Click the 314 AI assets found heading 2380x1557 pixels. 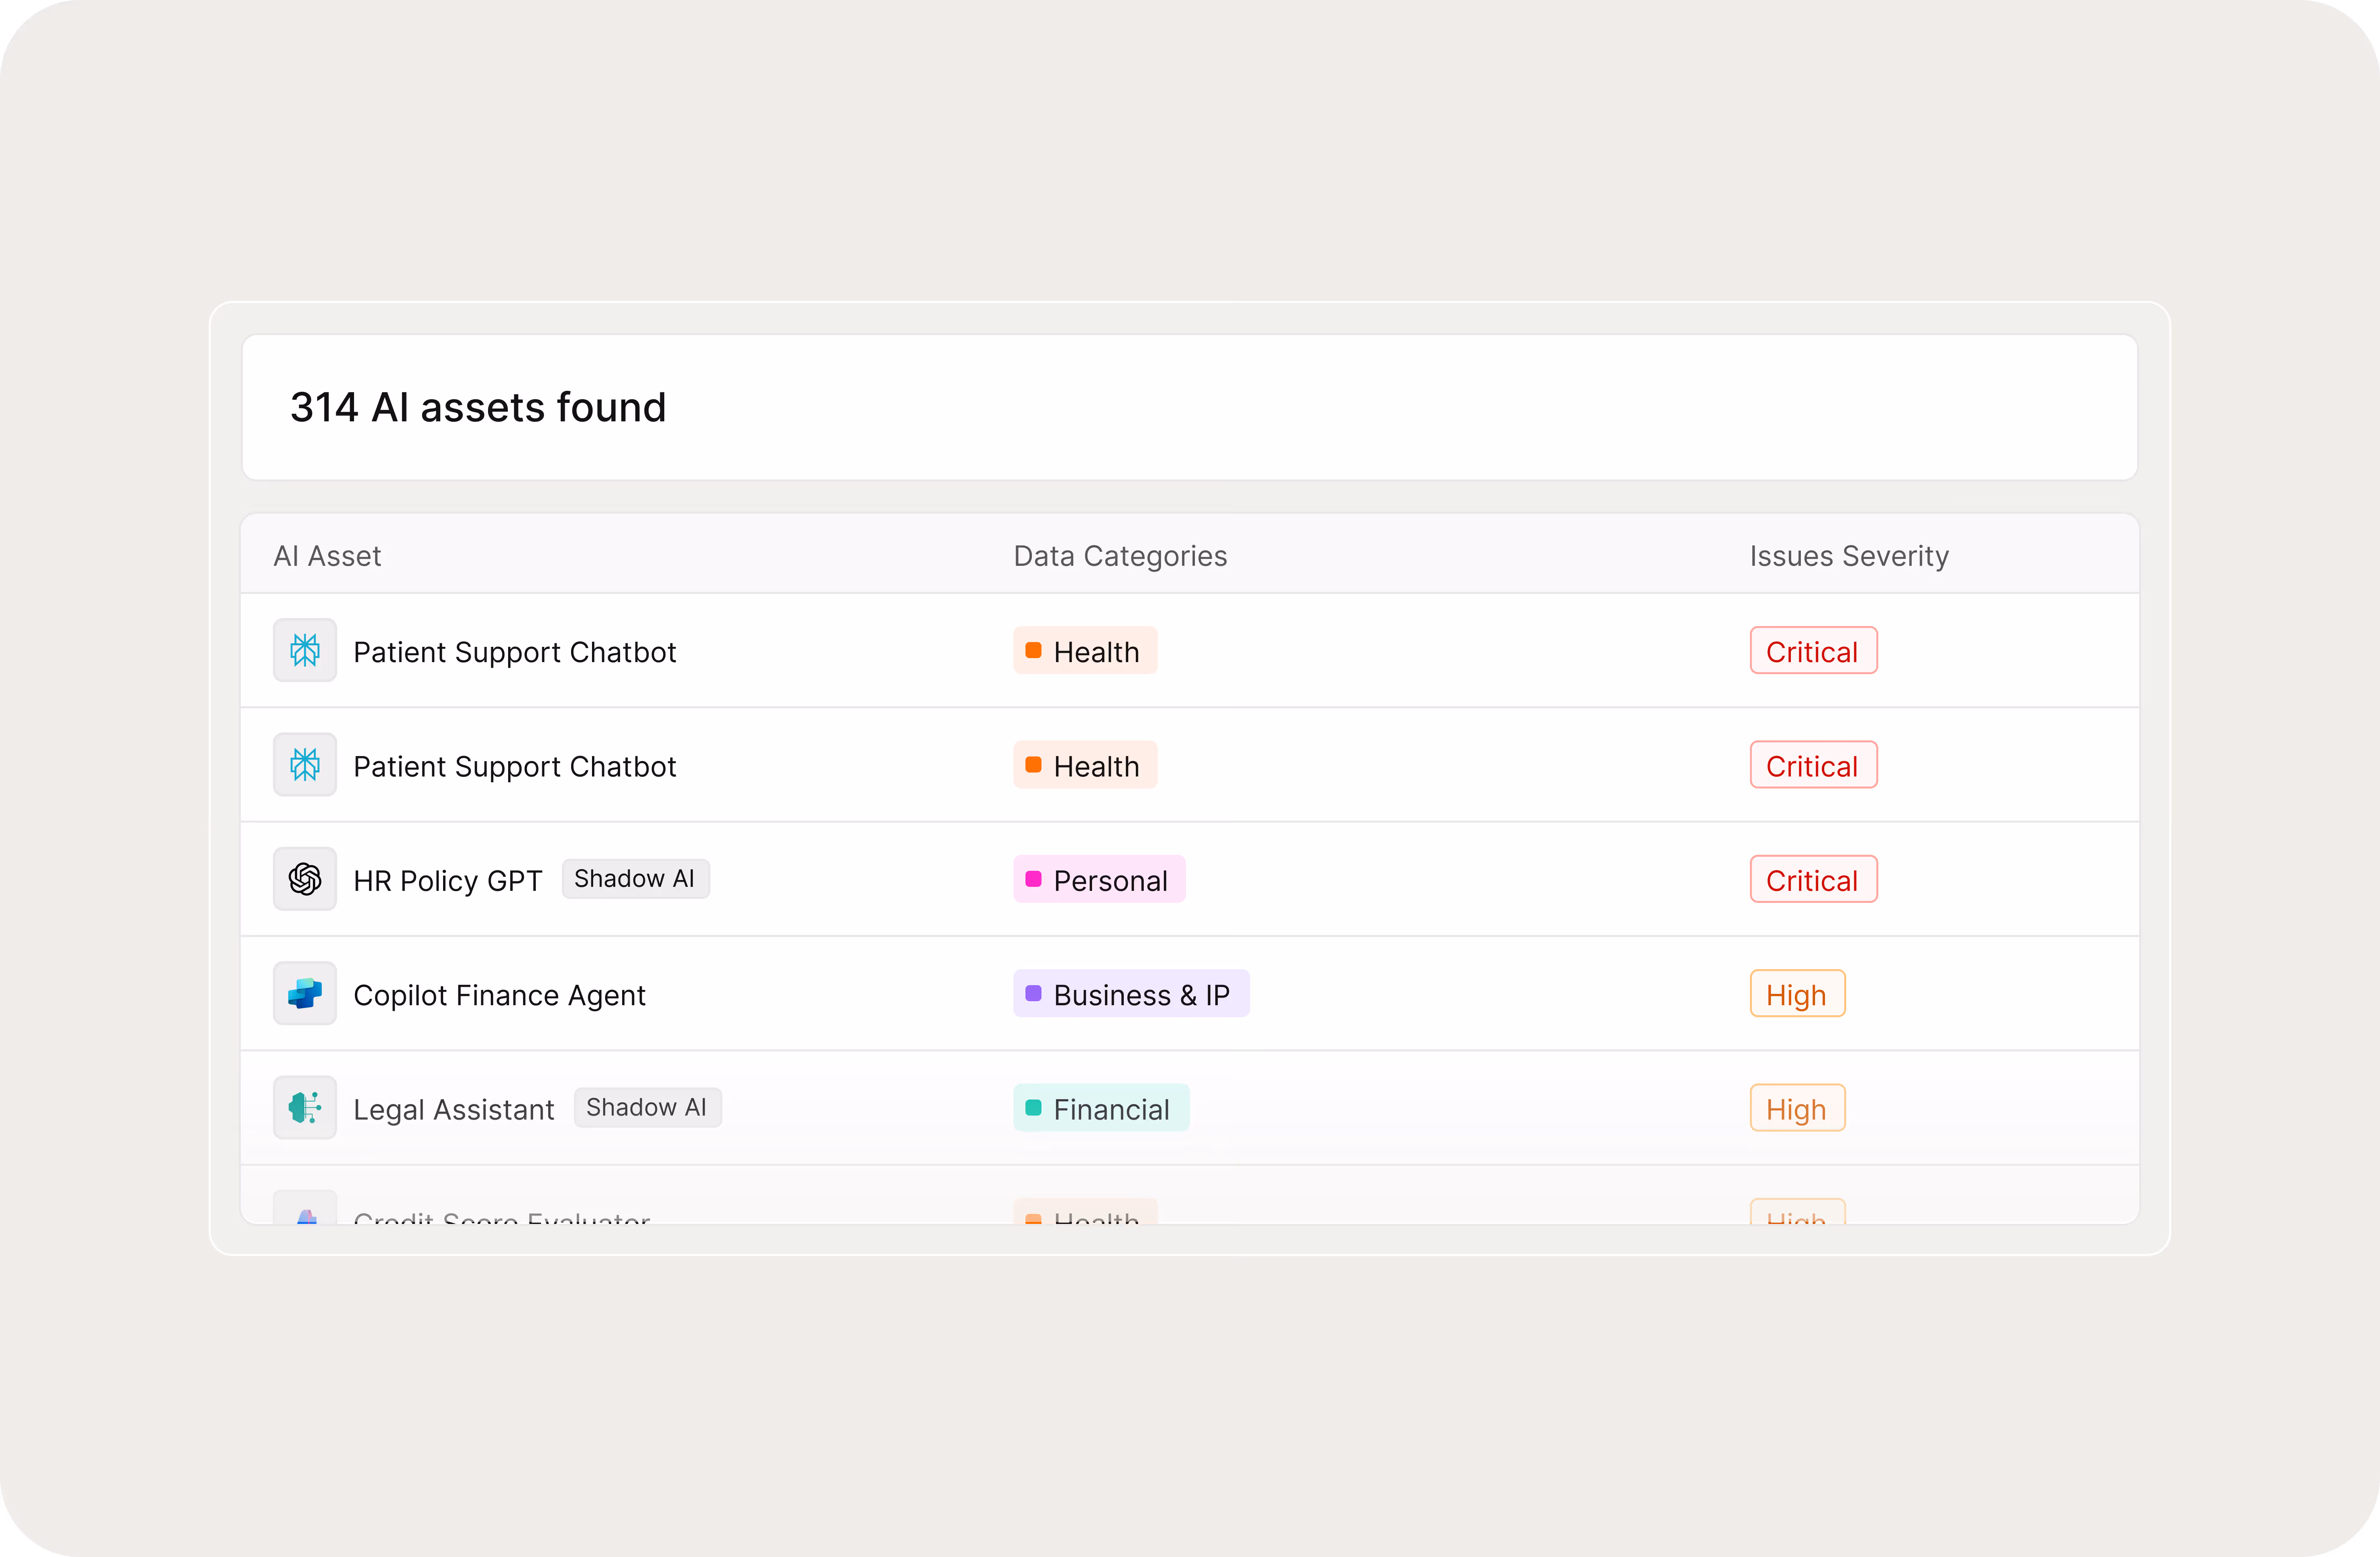(x=478, y=407)
